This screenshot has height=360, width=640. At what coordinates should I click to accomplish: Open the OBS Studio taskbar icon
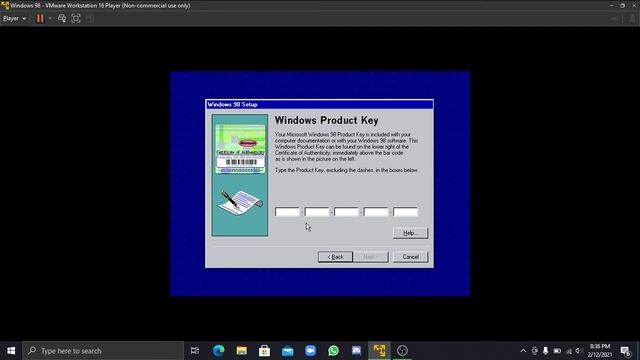402,351
